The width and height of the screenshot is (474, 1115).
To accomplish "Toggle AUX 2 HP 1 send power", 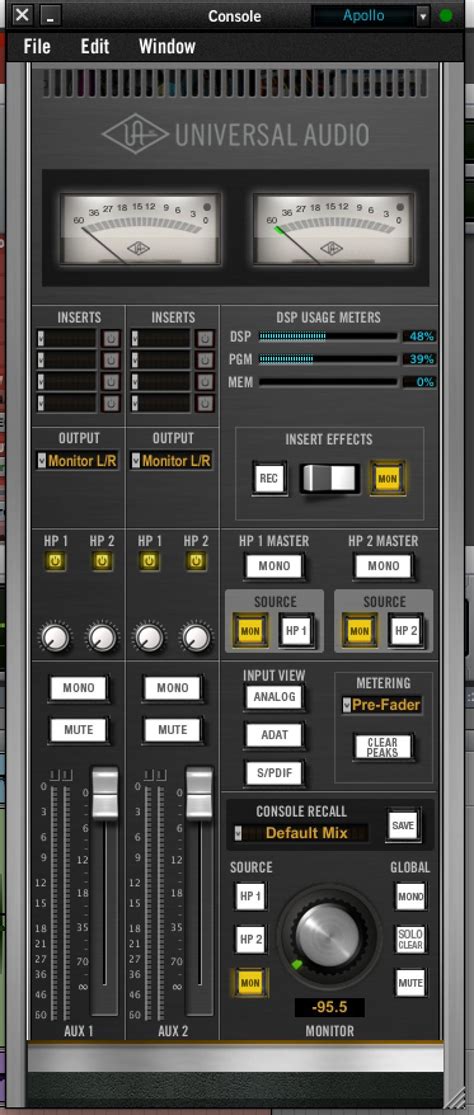I will [149, 562].
